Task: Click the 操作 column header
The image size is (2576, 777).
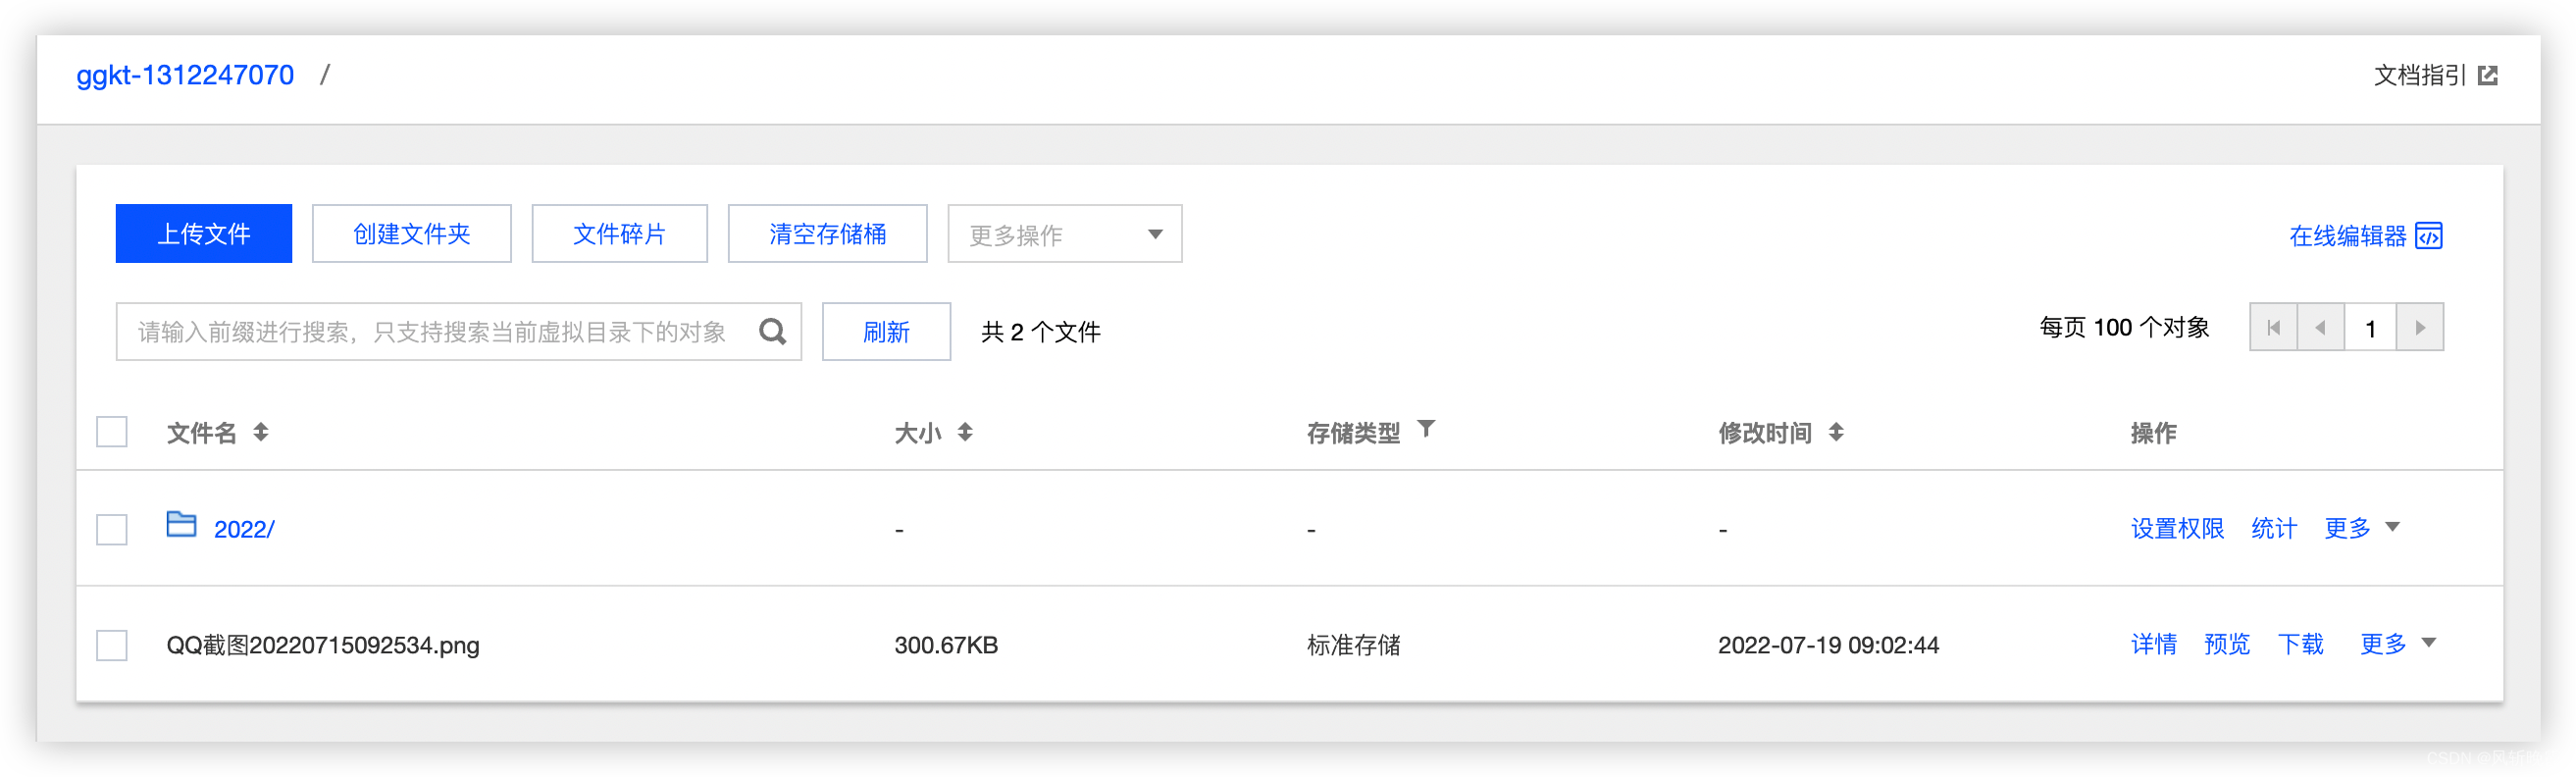Action: click(x=2153, y=433)
